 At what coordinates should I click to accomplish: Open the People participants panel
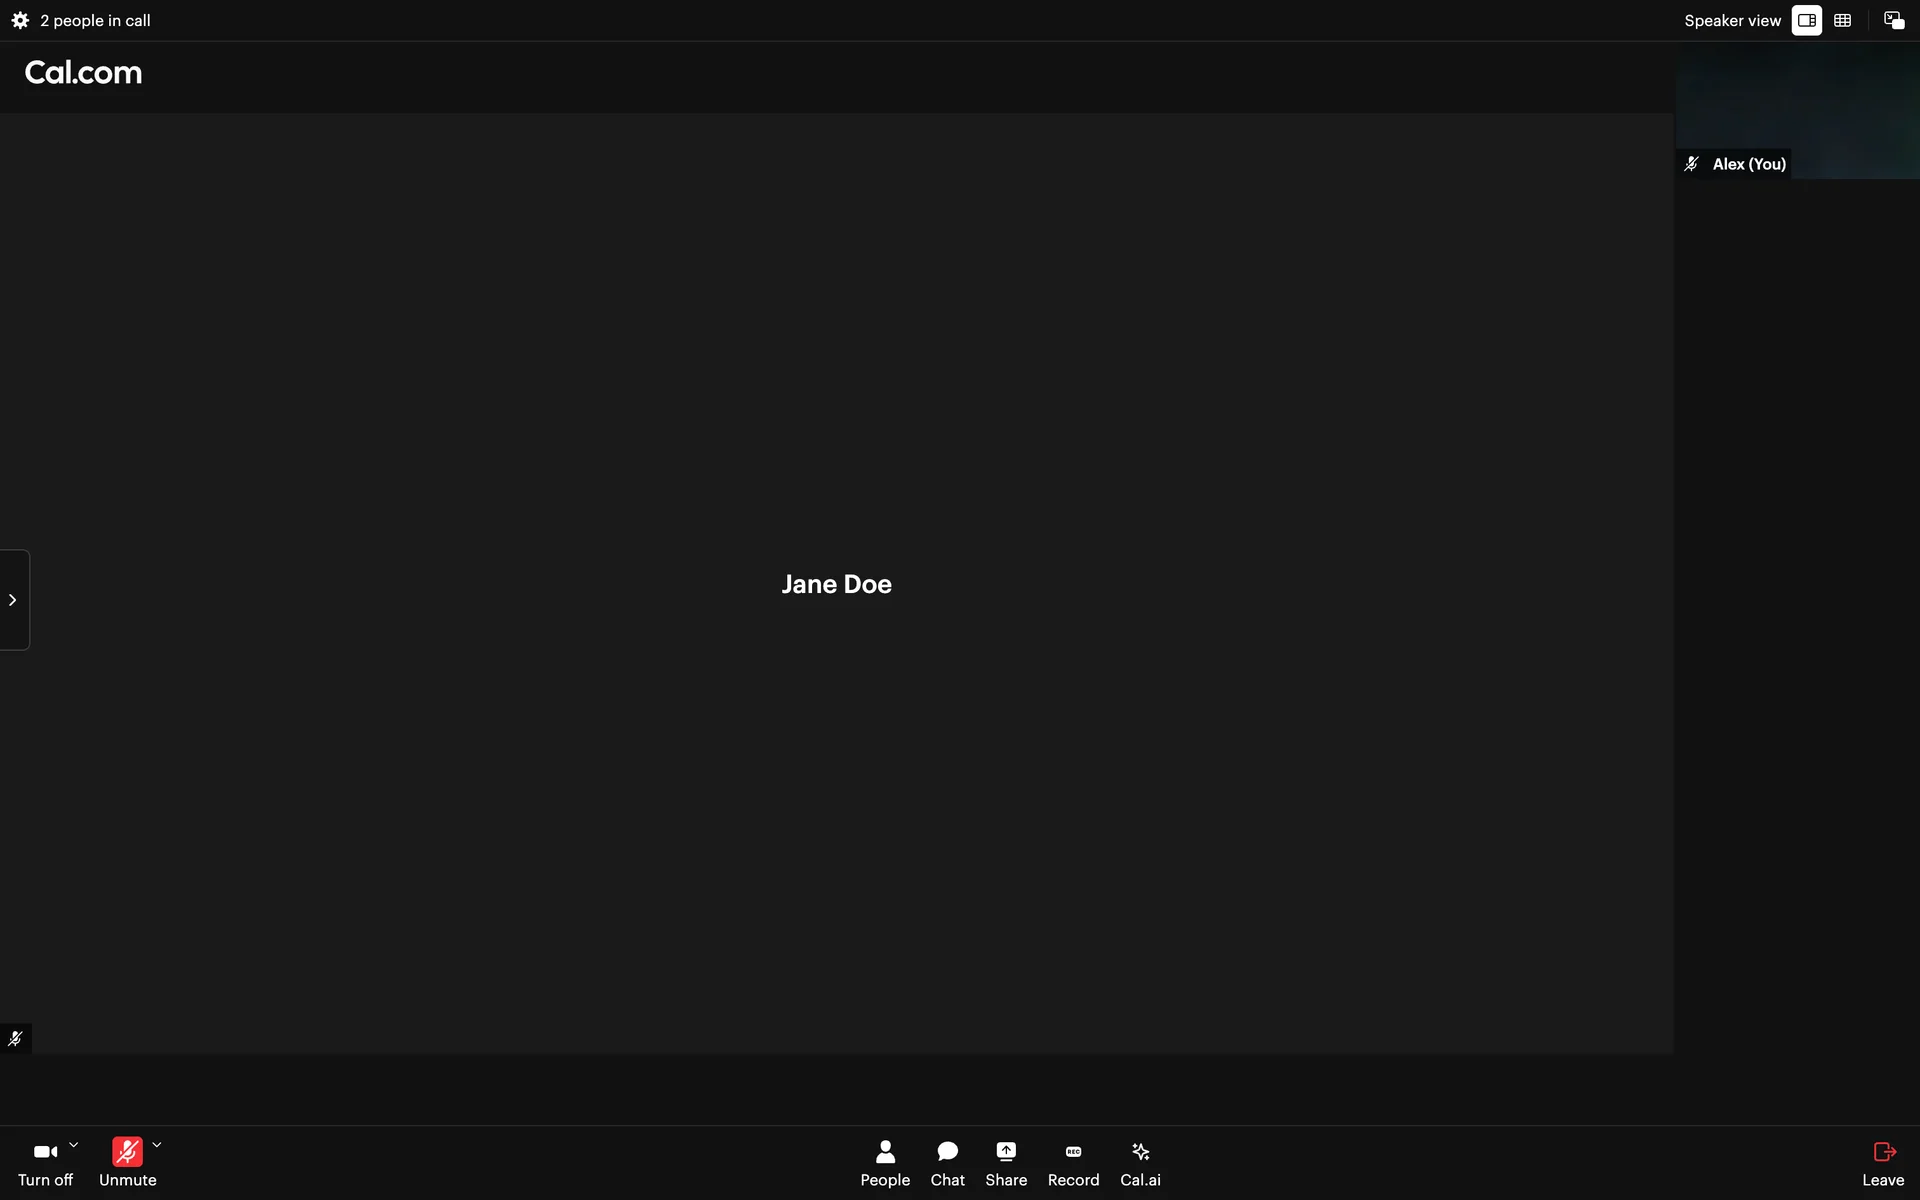point(884,1163)
